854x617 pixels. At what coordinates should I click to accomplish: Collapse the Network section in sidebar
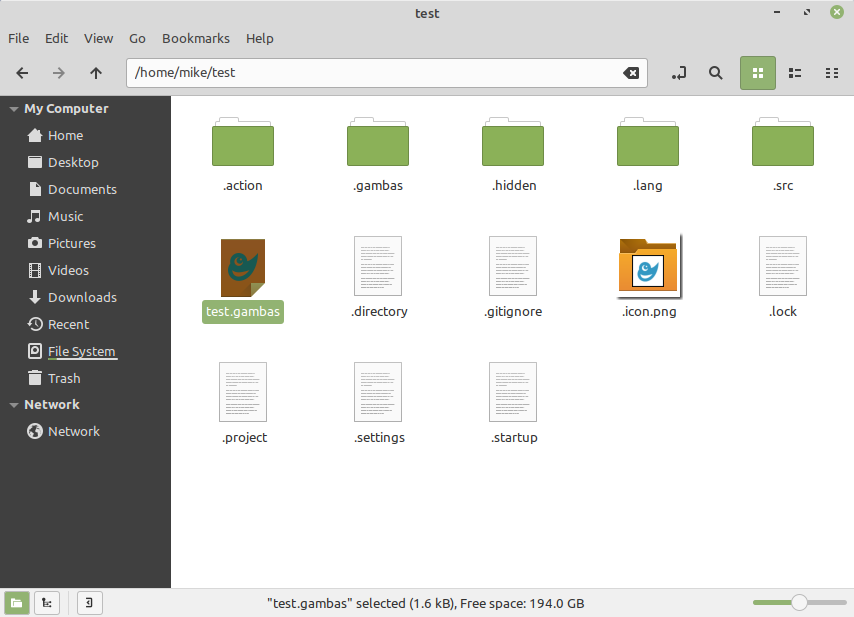click(x=14, y=405)
